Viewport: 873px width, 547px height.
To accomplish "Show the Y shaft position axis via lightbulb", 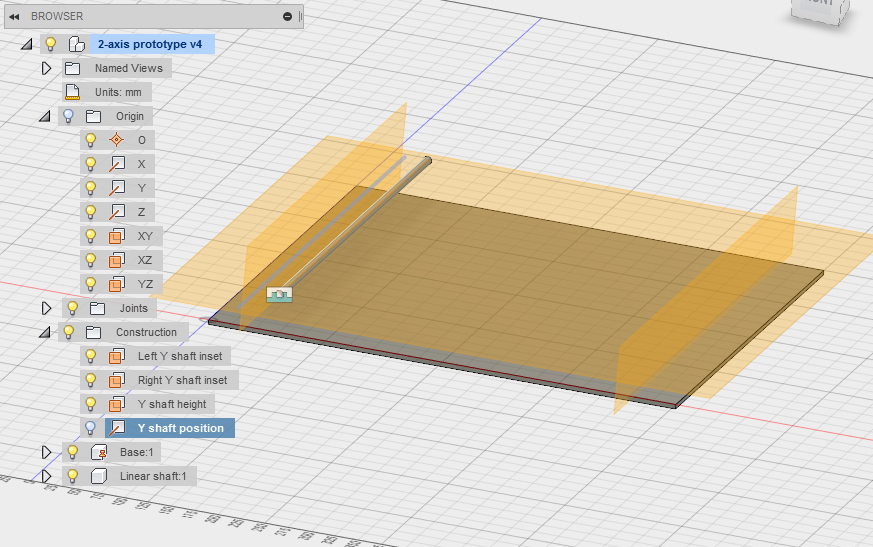I will coord(92,428).
